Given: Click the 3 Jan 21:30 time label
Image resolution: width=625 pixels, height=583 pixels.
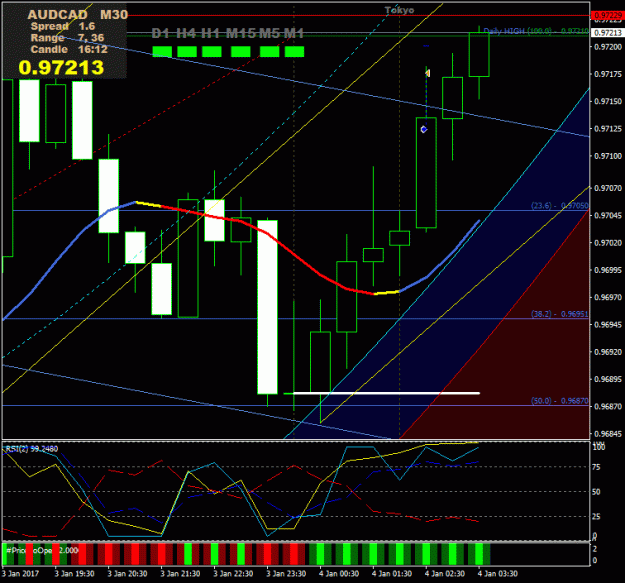Looking at the screenshot, I should [181, 574].
